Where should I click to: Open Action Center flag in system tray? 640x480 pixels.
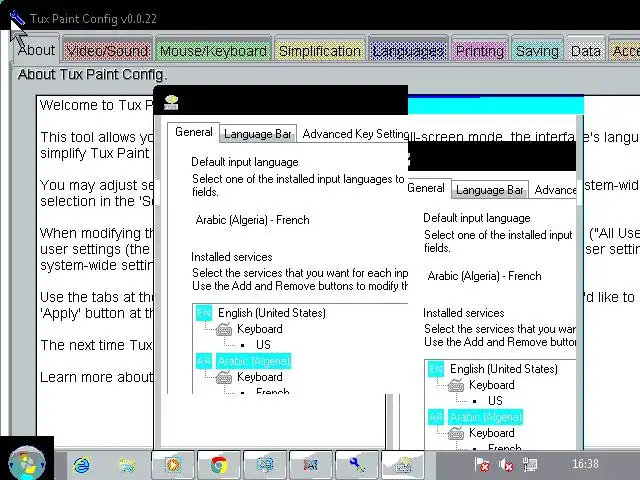point(482,464)
